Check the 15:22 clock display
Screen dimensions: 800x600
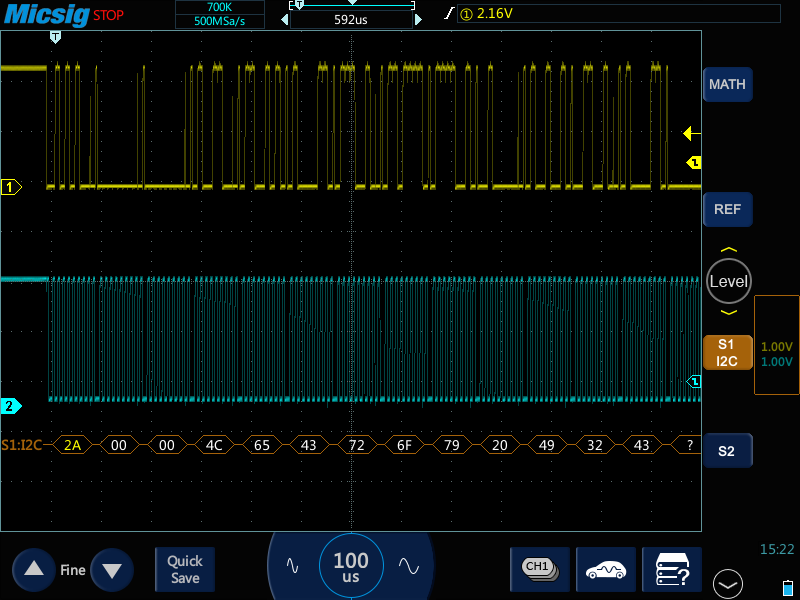pyautogui.click(x=777, y=549)
